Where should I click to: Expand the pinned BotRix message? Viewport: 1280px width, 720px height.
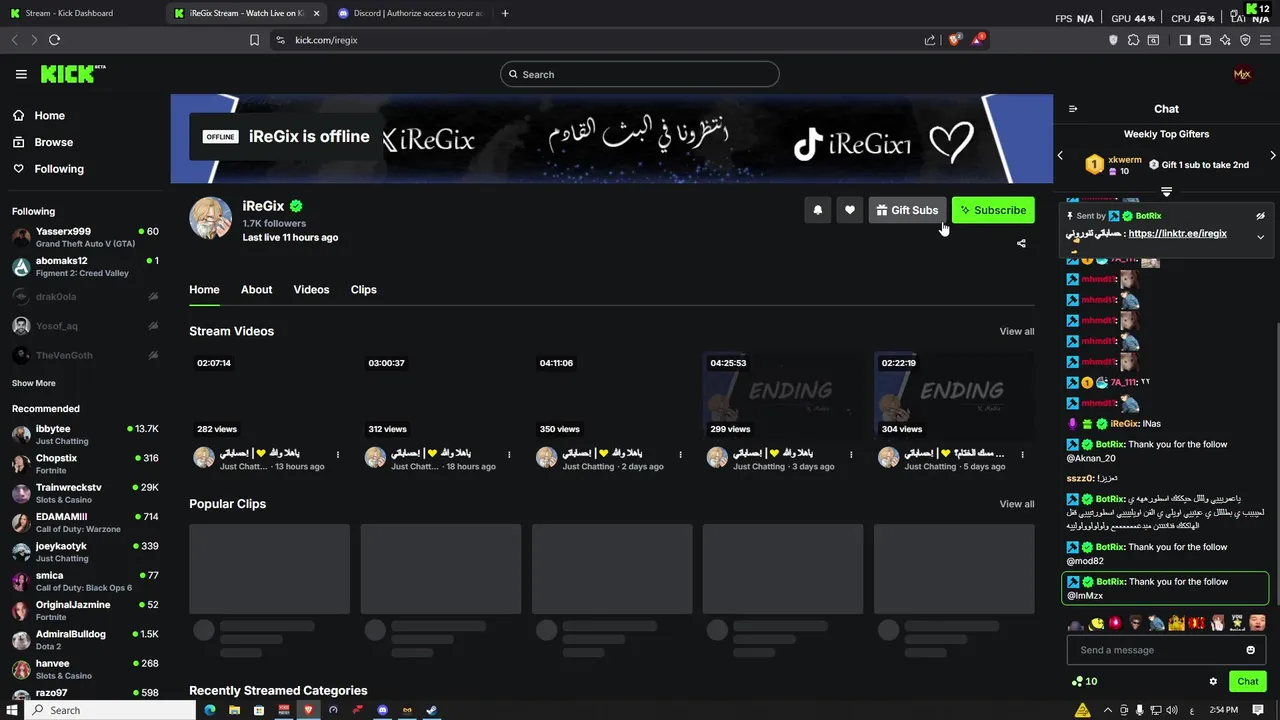click(x=1260, y=237)
